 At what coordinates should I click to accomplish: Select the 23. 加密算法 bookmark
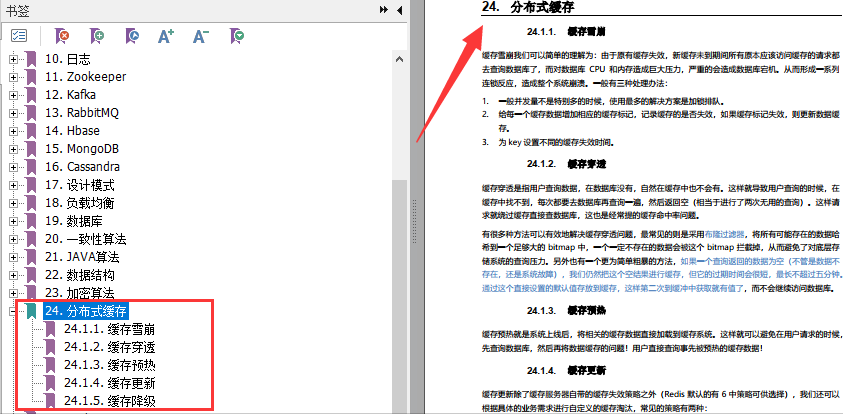[x=80, y=293]
